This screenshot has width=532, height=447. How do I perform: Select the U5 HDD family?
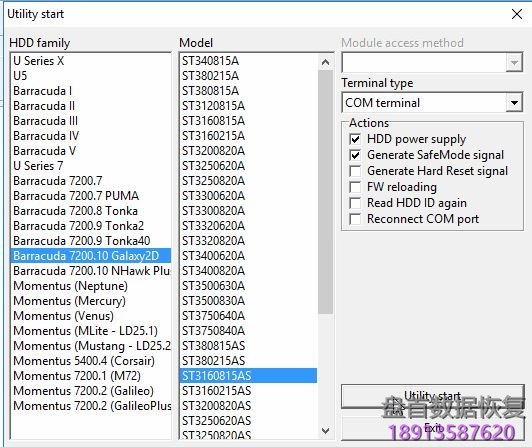tap(91, 76)
